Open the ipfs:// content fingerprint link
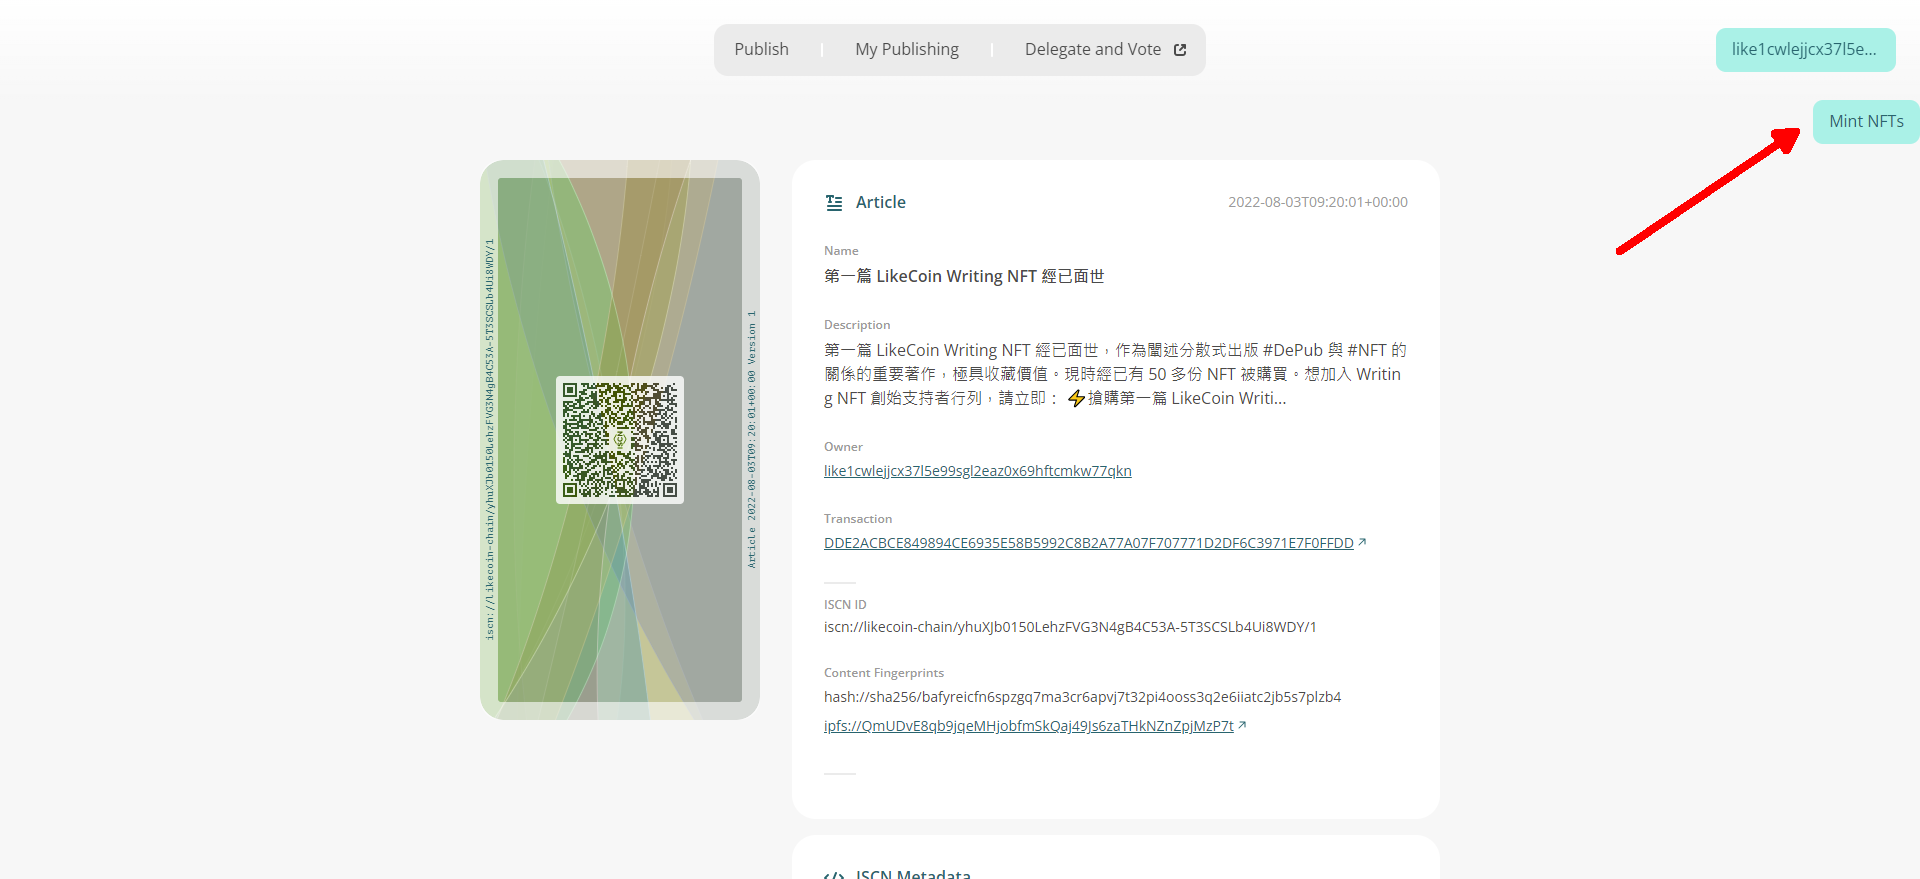This screenshot has height=879, width=1920. point(1028,726)
